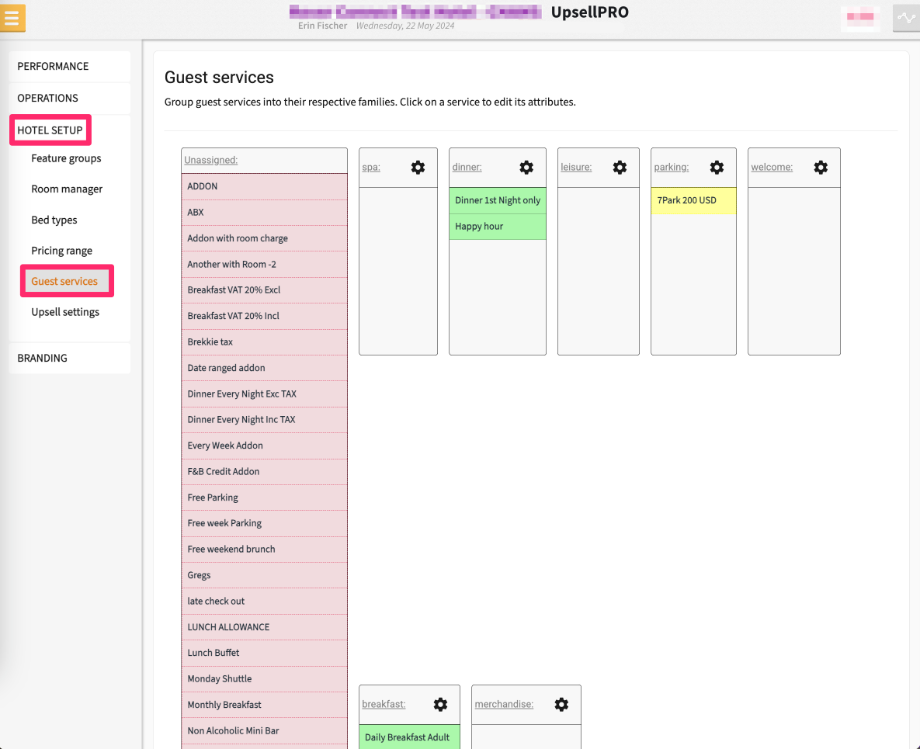Click the welcome family label
Viewport: 920px width, 749px height.
click(772, 167)
